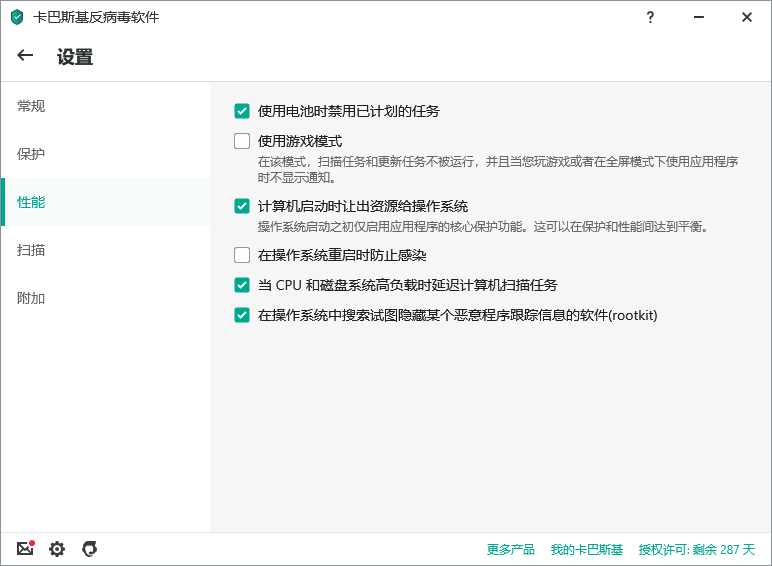Click the support headset icon
772x566 pixels.
tap(90, 548)
